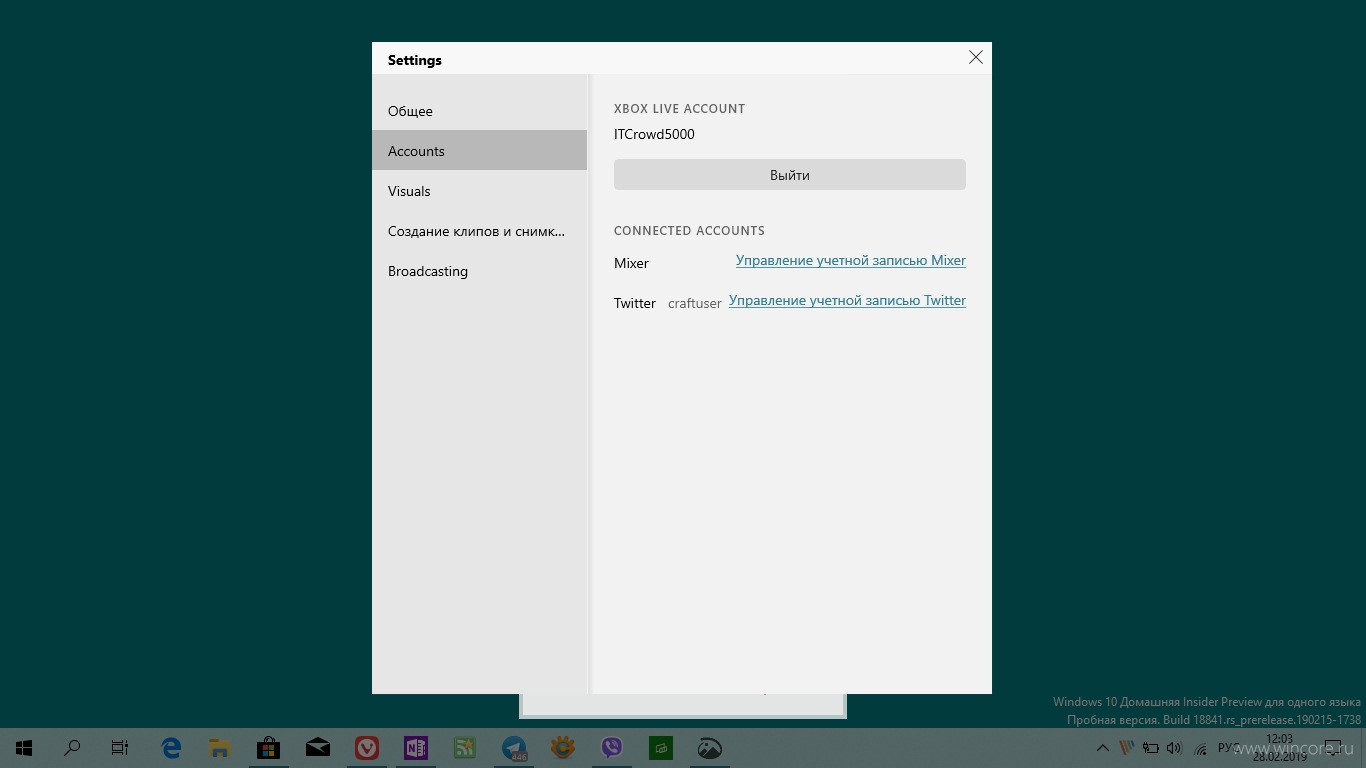Open Task View on taskbar
This screenshot has width=1366, height=768.
pos(120,748)
